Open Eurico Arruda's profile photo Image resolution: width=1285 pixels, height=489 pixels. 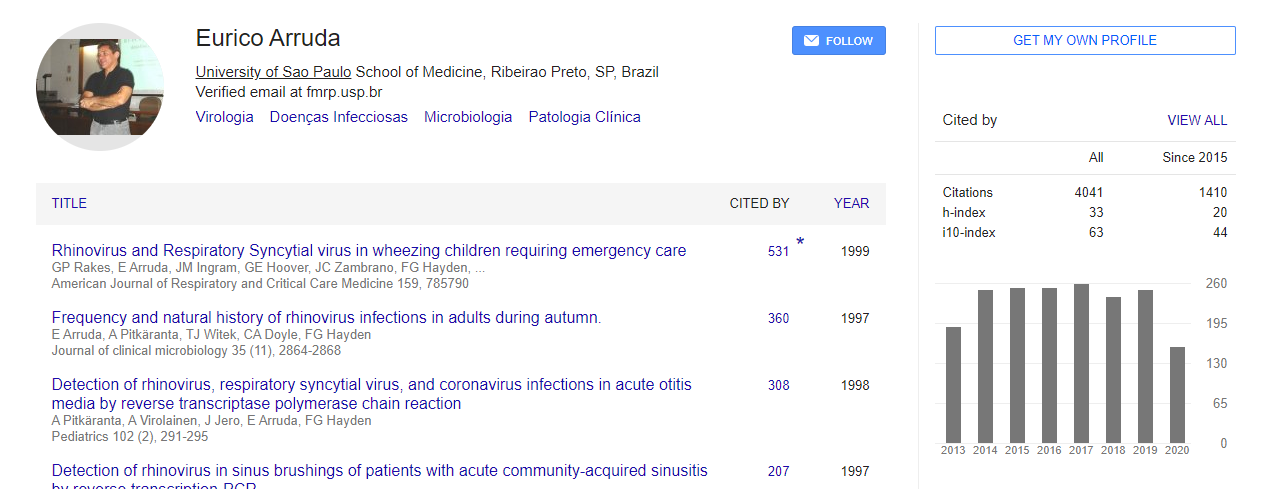coord(100,87)
